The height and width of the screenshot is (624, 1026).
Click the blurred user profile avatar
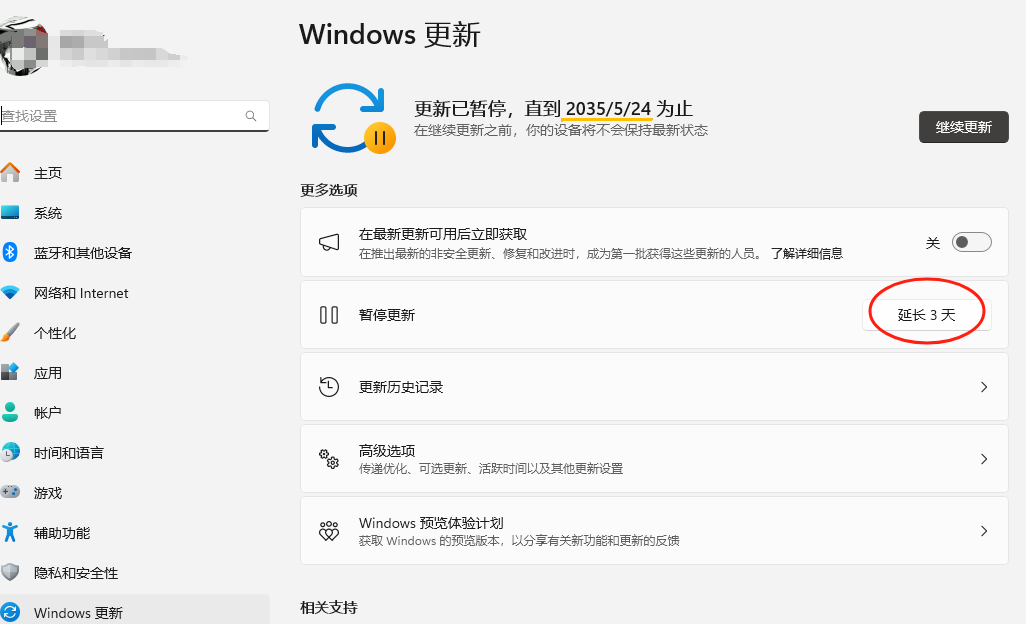click(24, 46)
